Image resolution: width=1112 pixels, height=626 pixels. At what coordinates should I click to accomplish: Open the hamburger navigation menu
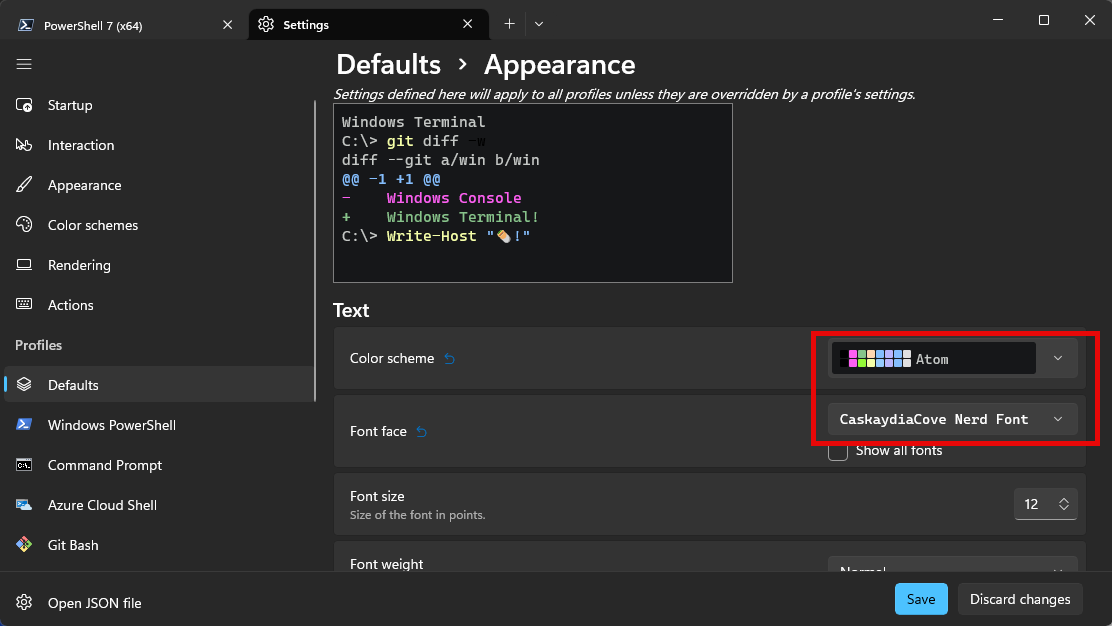pyautogui.click(x=24, y=65)
